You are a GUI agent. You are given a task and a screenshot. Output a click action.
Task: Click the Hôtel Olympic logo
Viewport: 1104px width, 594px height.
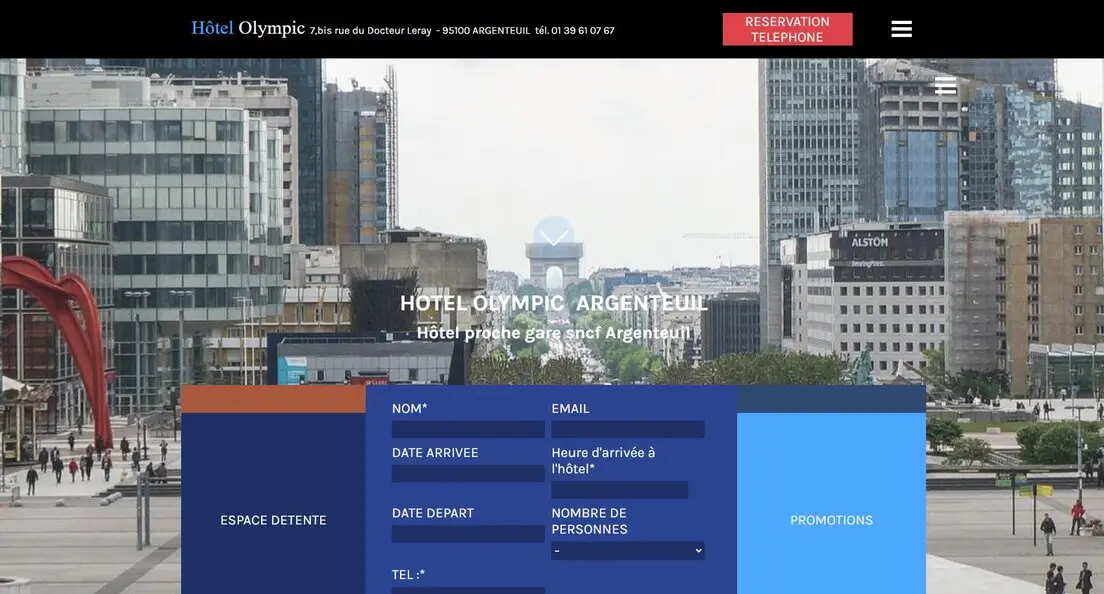[248, 28]
